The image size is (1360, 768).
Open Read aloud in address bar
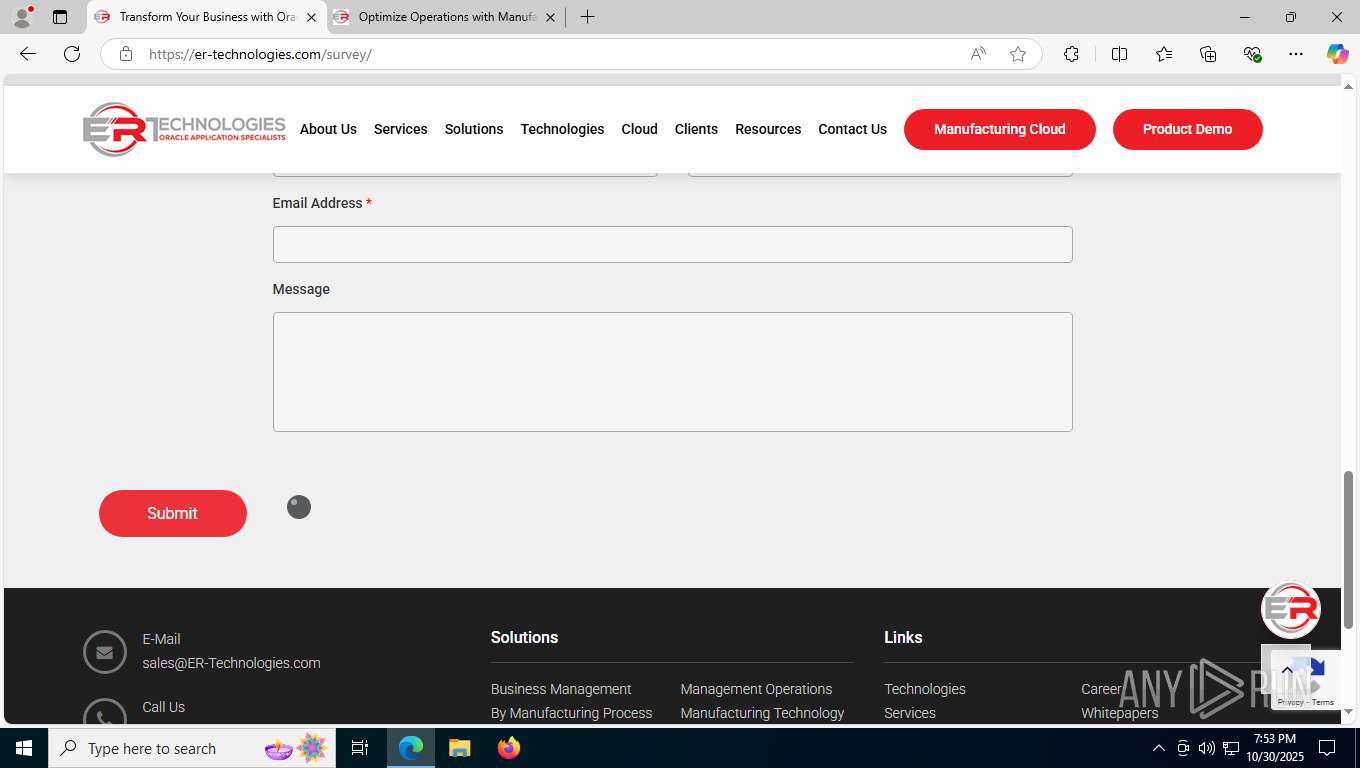click(x=978, y=54)
